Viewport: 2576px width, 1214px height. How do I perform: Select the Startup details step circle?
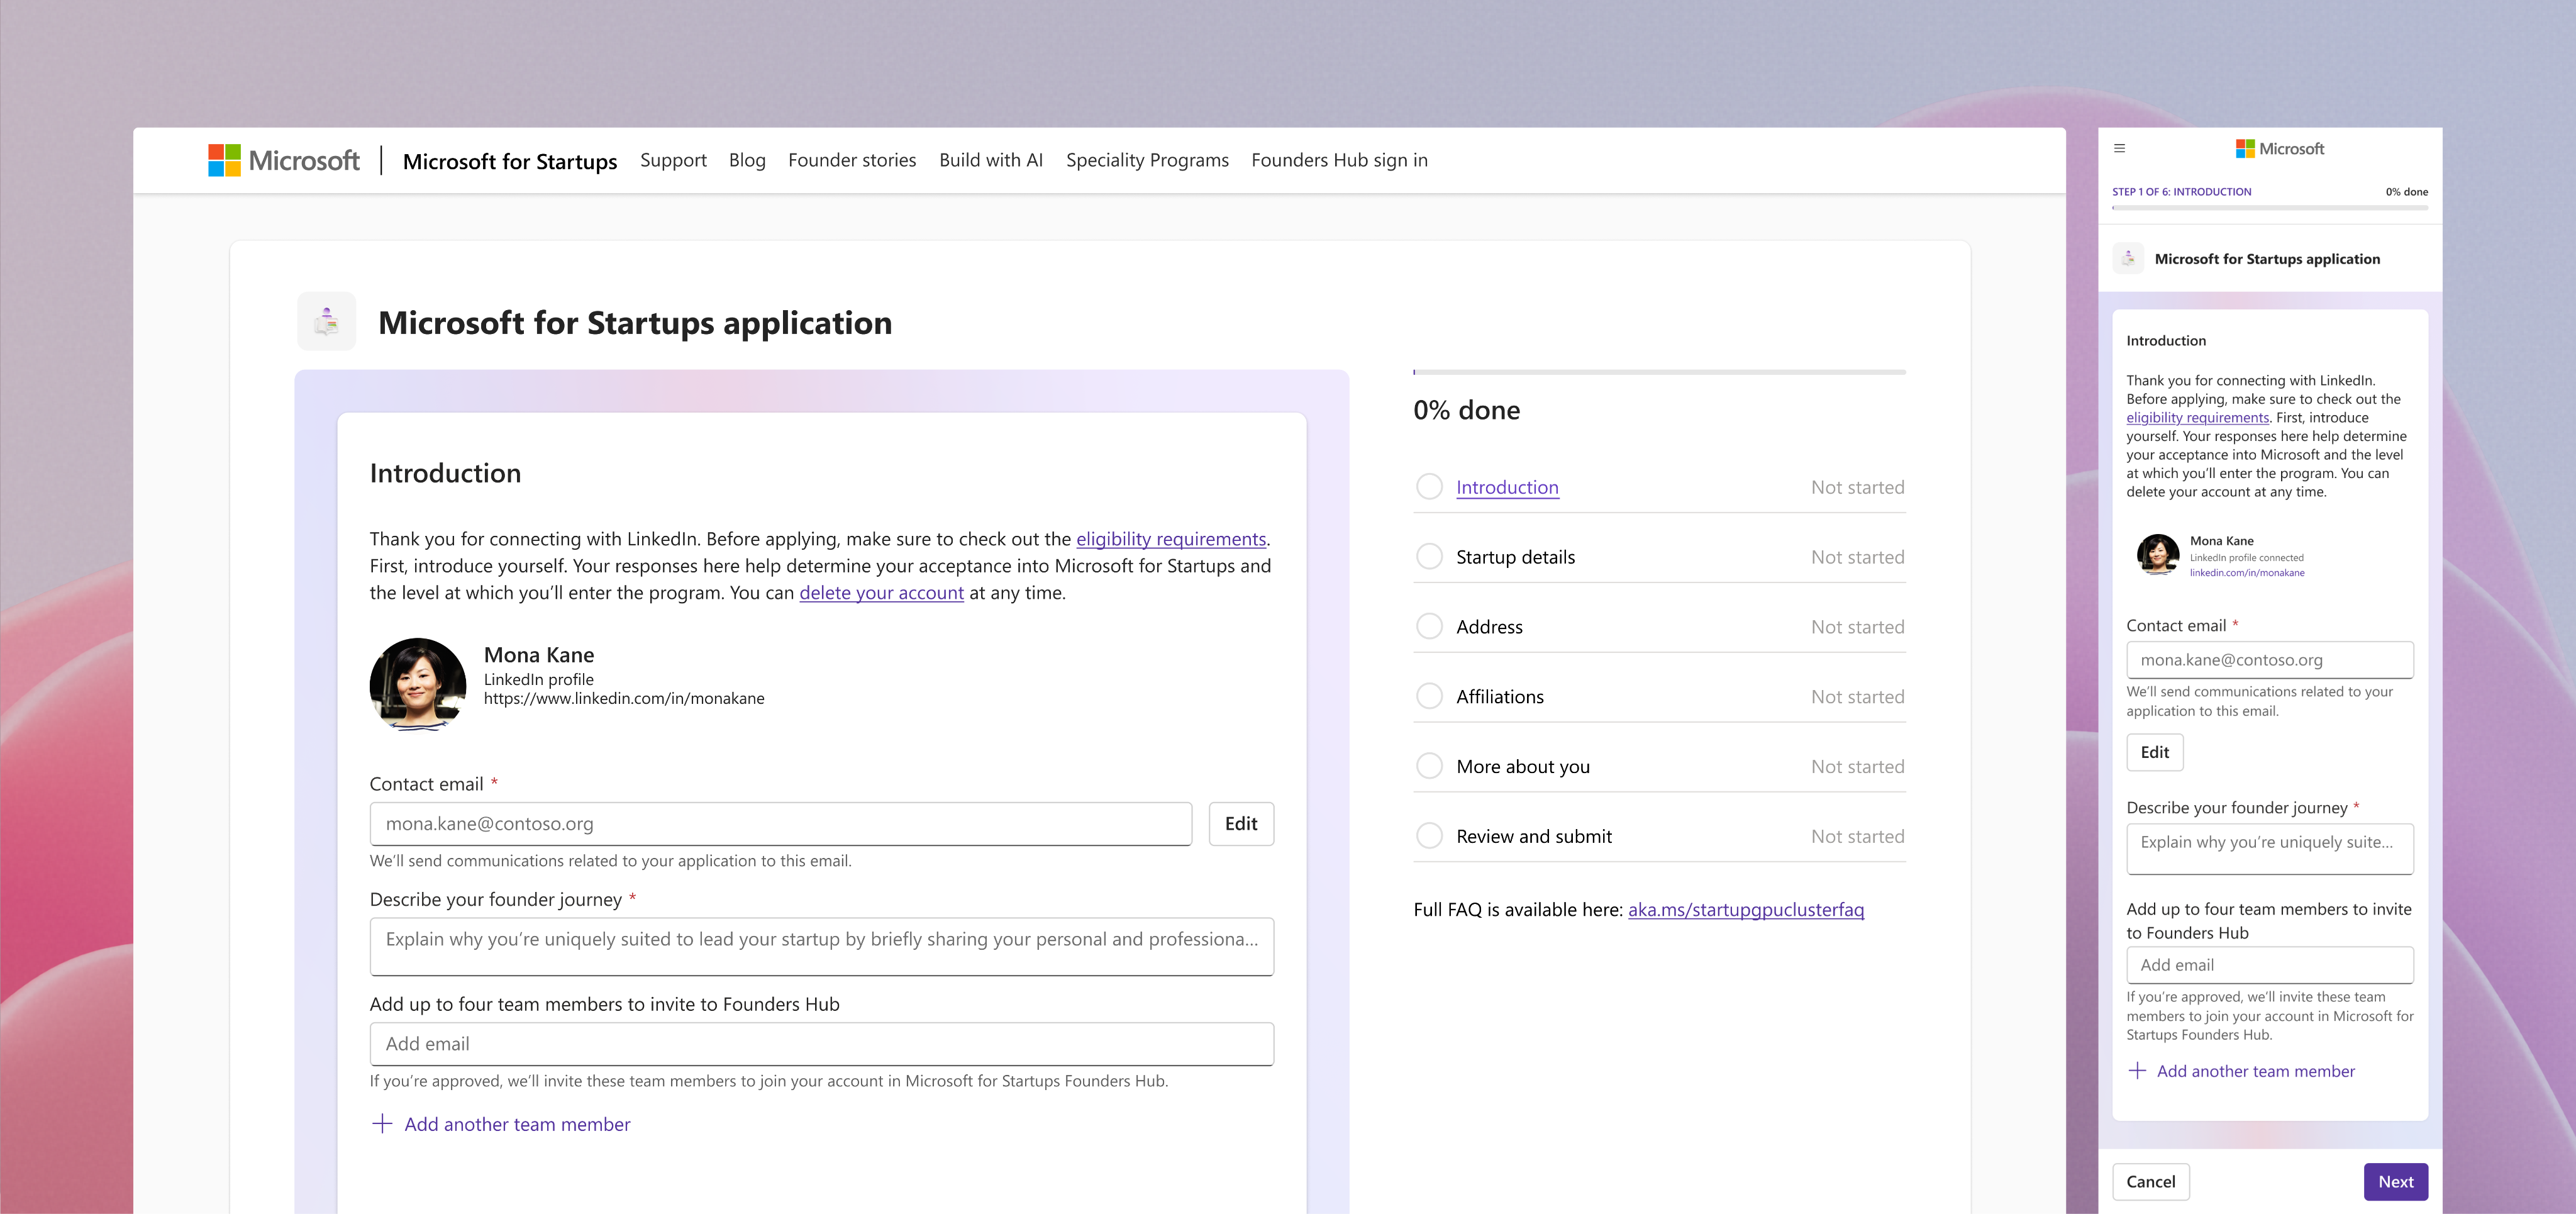click(x=1430, y=557)
